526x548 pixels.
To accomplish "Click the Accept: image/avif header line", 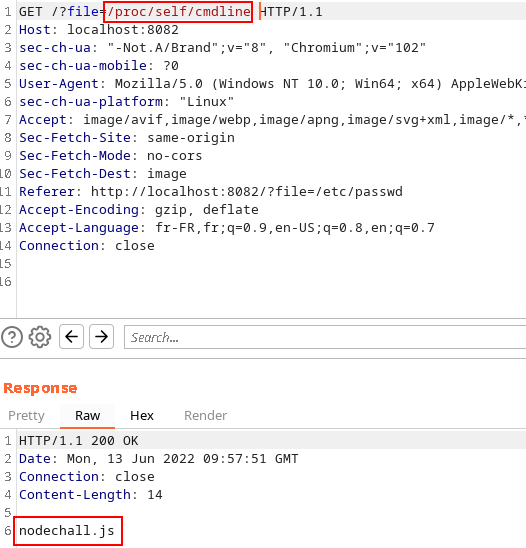I will pyautogui.click(x=272, y=120).
